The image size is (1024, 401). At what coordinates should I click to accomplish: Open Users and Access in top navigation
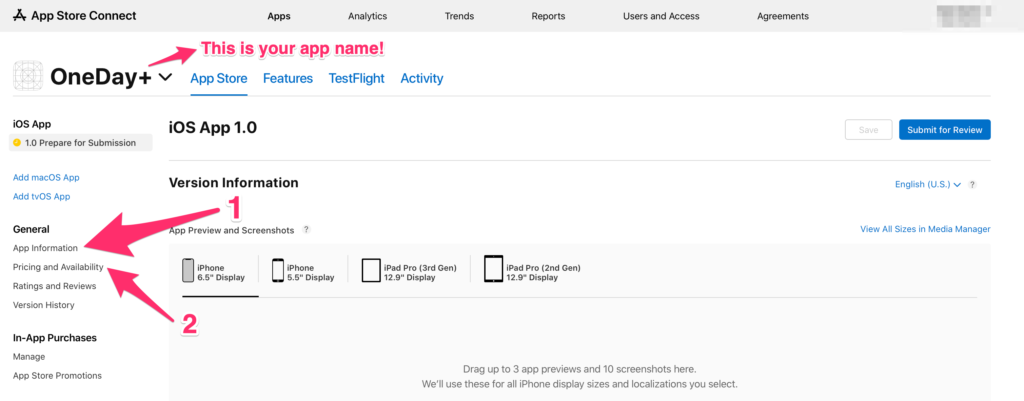point(661,16)
